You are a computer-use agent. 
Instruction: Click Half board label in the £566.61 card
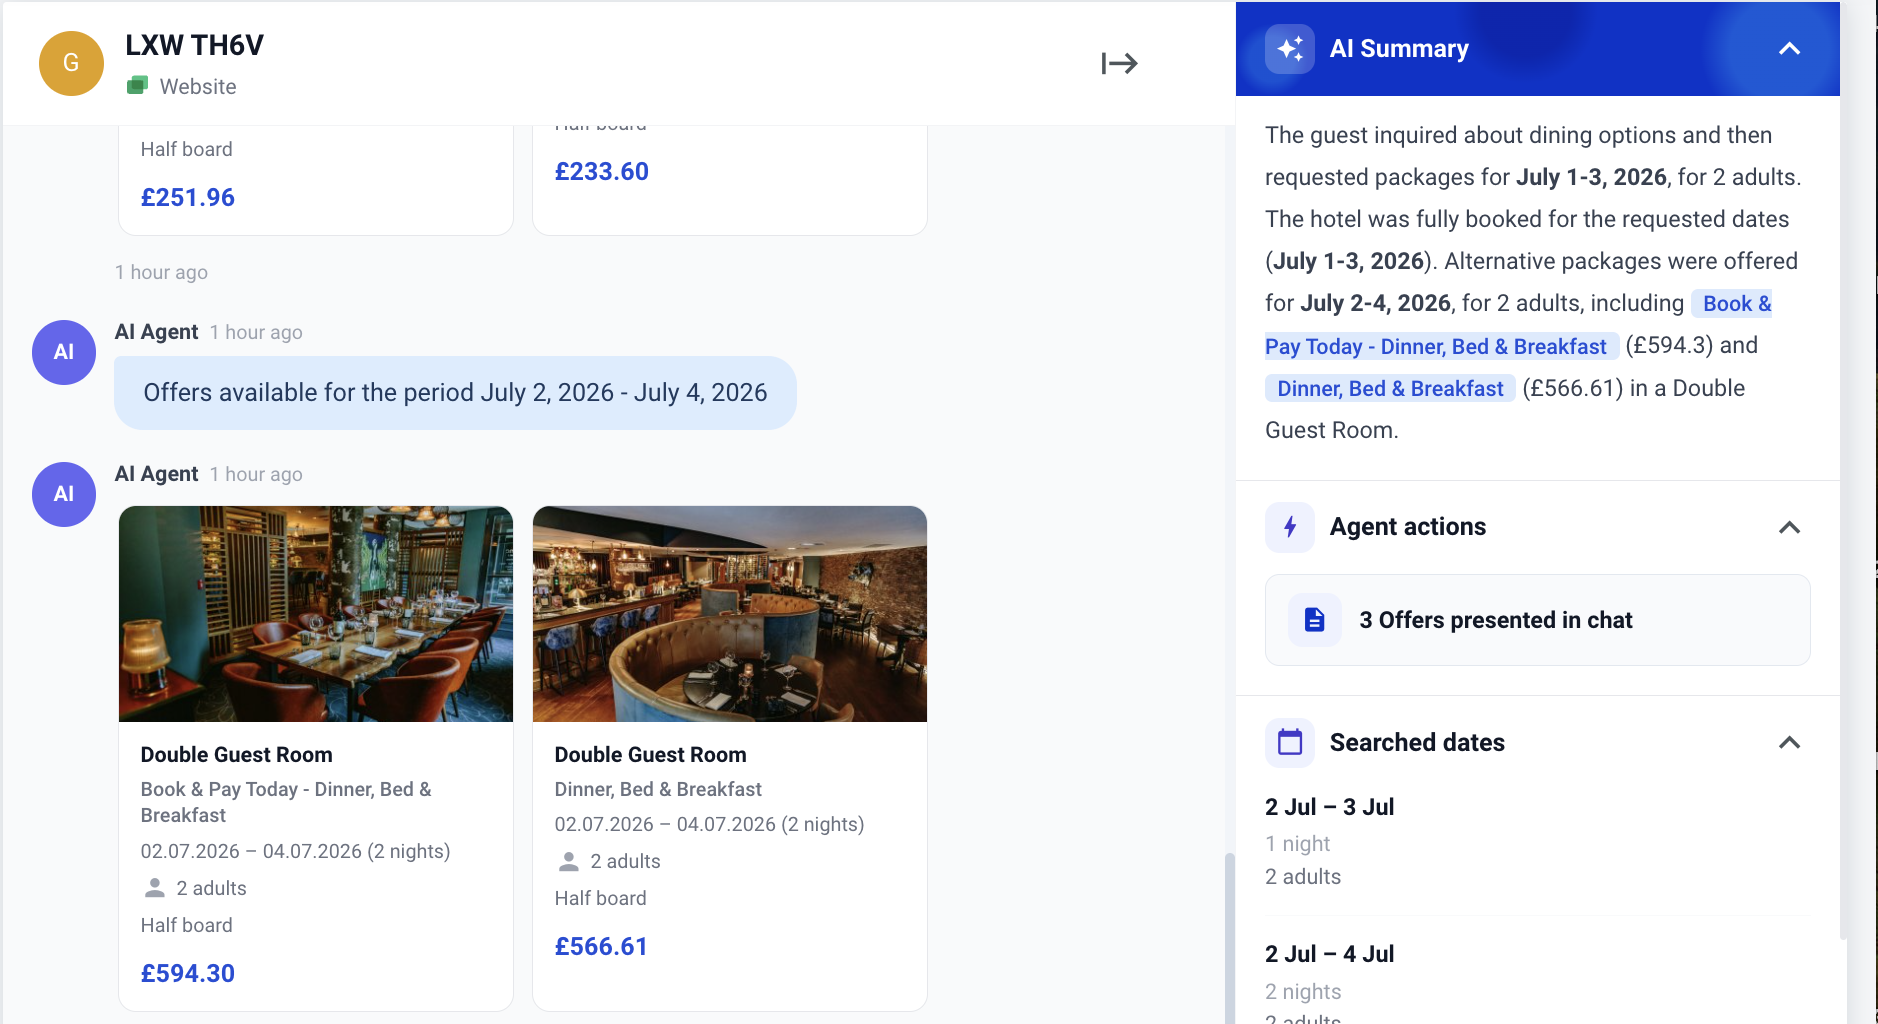(x=600, y=898)
